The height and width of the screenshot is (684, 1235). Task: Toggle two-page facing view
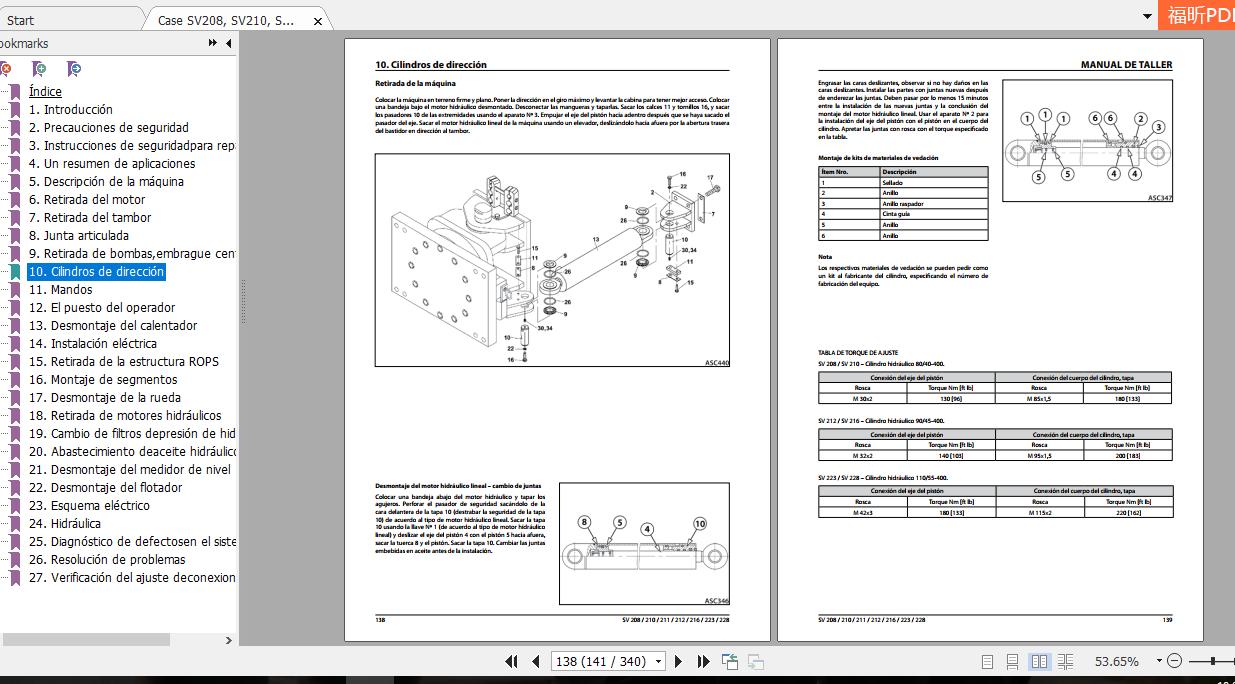(x=1039, y=661)
